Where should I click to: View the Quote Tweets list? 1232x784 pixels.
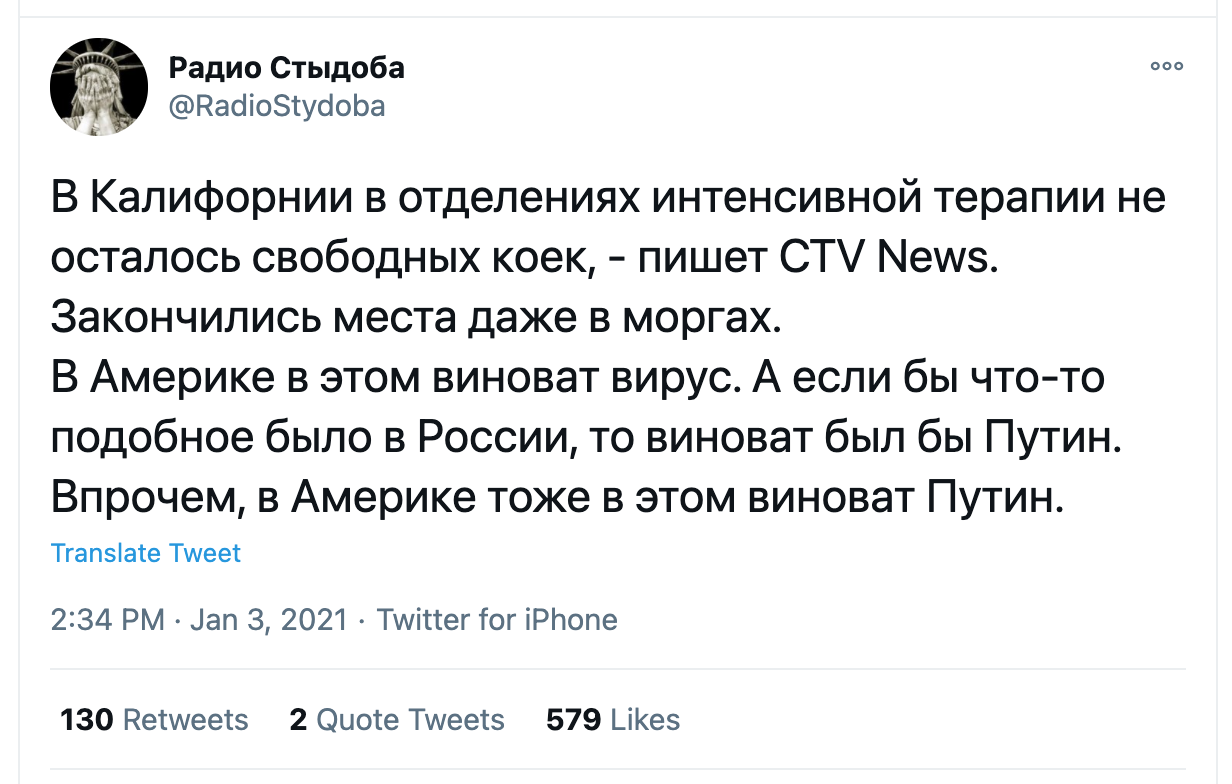(x=397, y=720)
